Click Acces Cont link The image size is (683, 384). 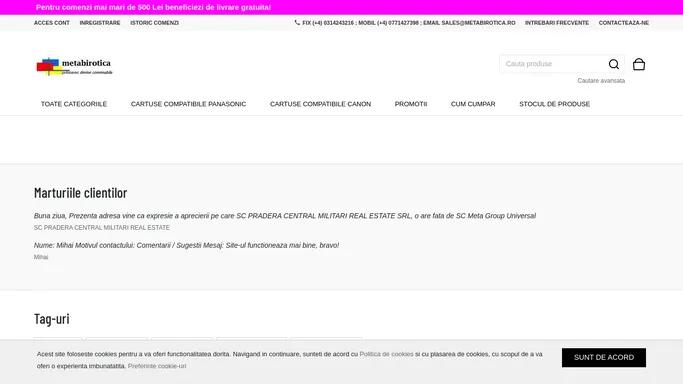(x=52, y=23)
